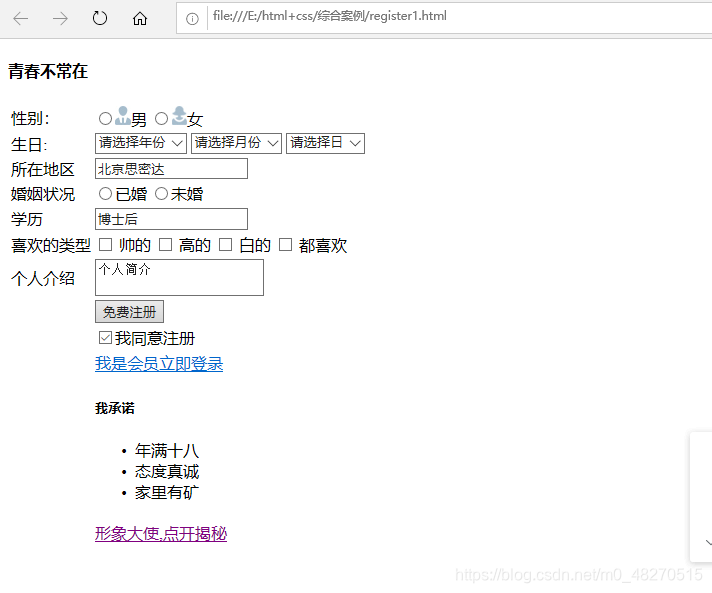Open the 请选择月份 dropdown

coord(236,143)
